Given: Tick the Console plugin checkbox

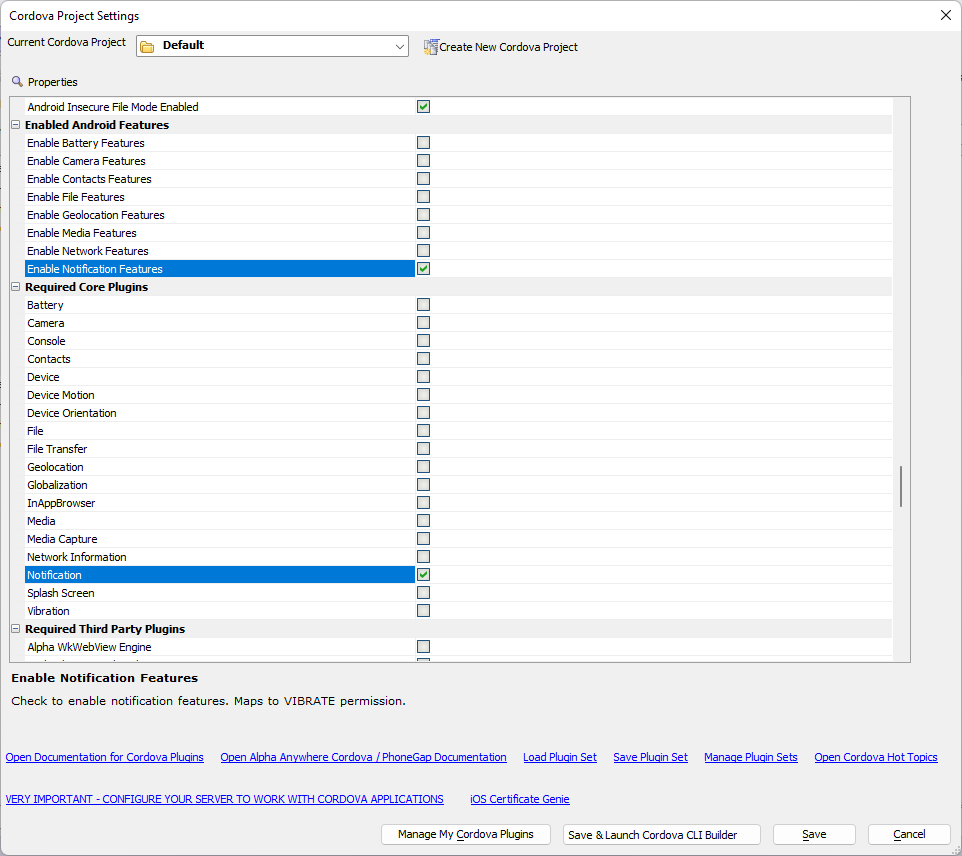Looking at the screenshot, I should [x=423, y=341].
